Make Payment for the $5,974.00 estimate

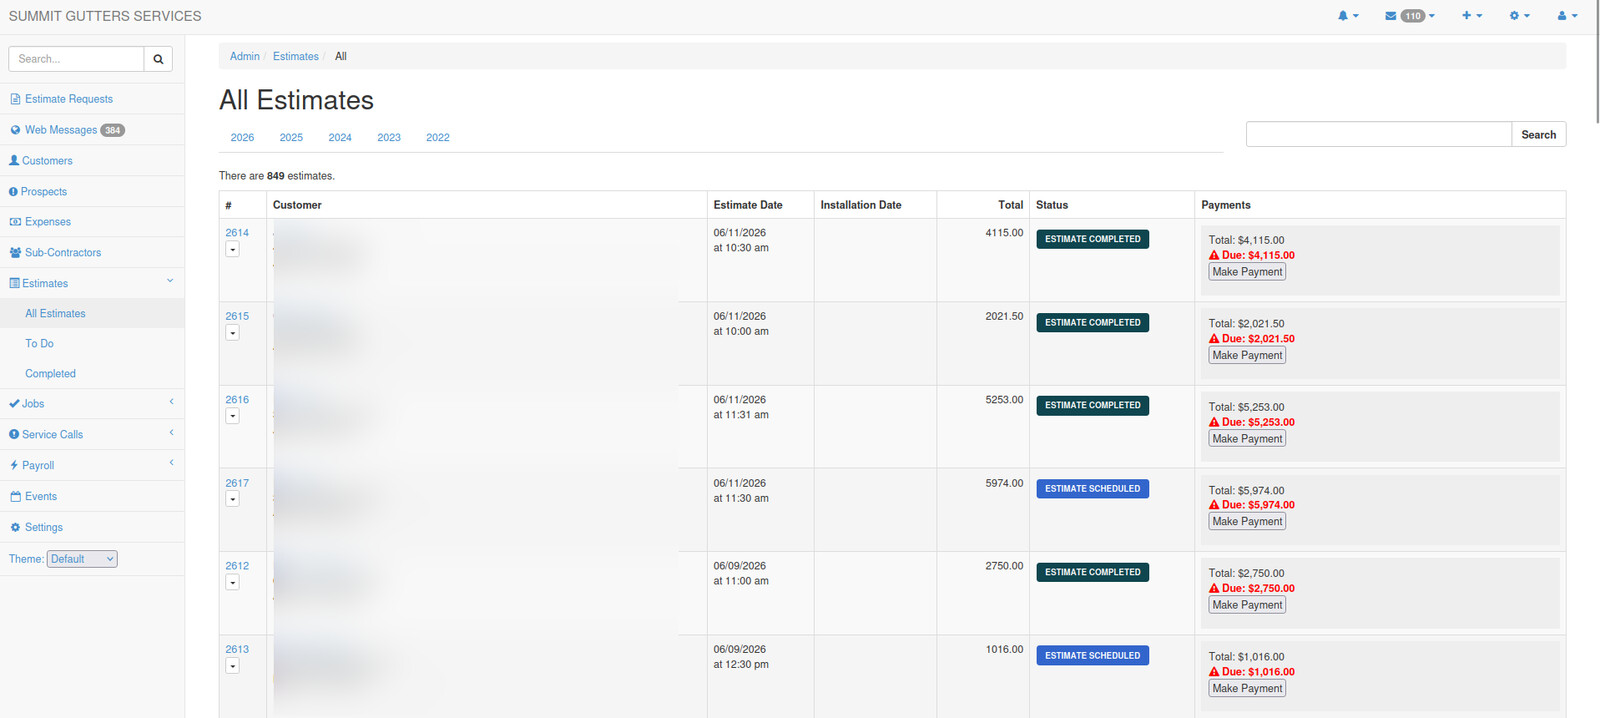pos(1247,522)
